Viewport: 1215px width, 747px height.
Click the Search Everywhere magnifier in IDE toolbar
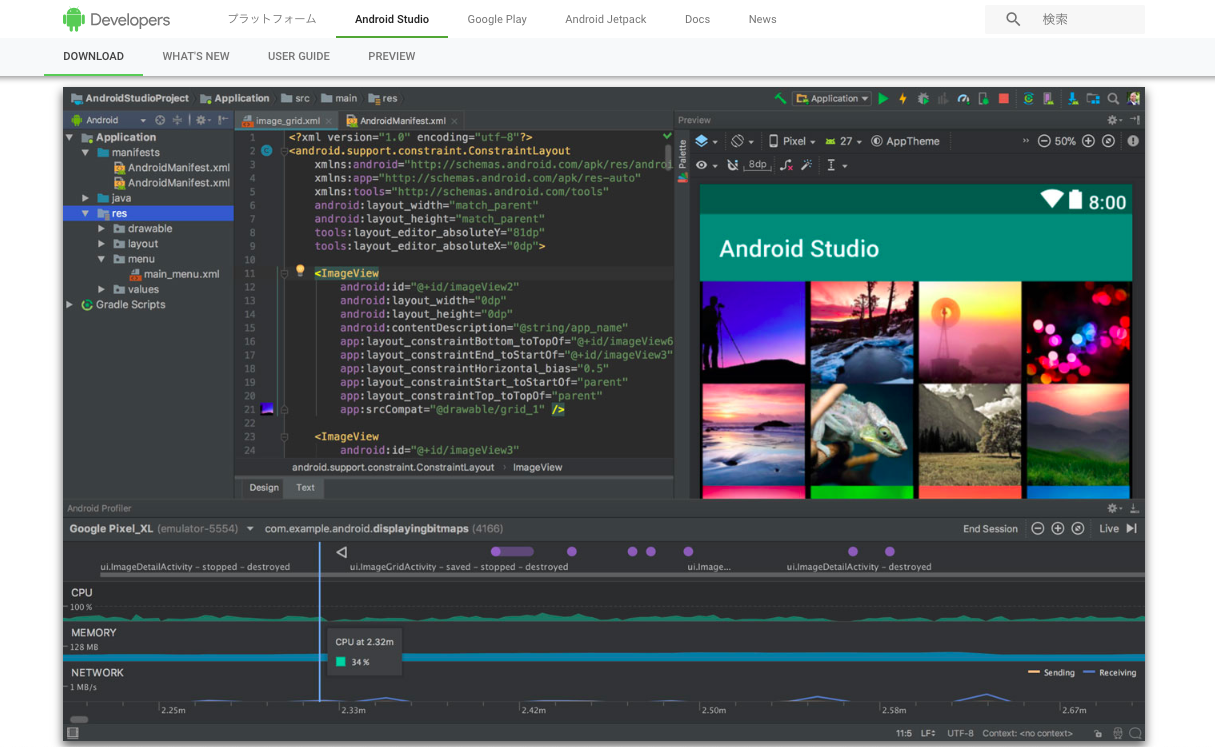pos(1113,98)
